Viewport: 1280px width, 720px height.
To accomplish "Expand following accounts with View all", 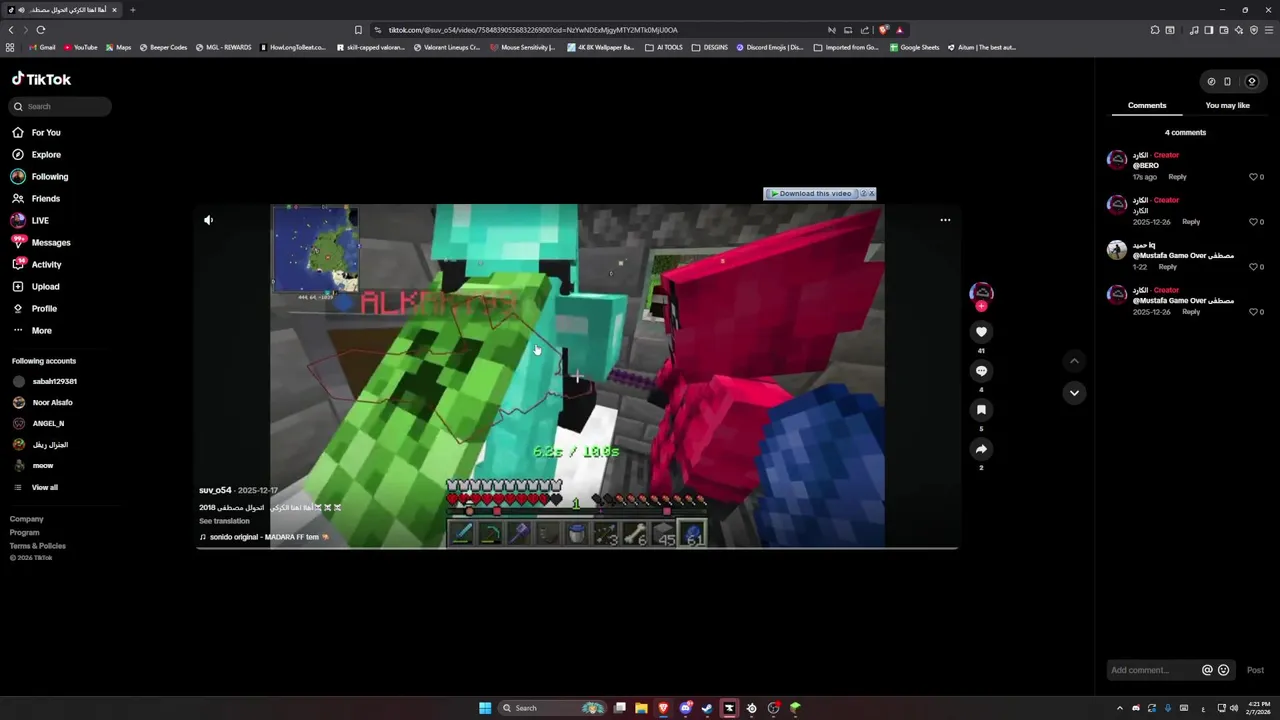I will 45,488.
